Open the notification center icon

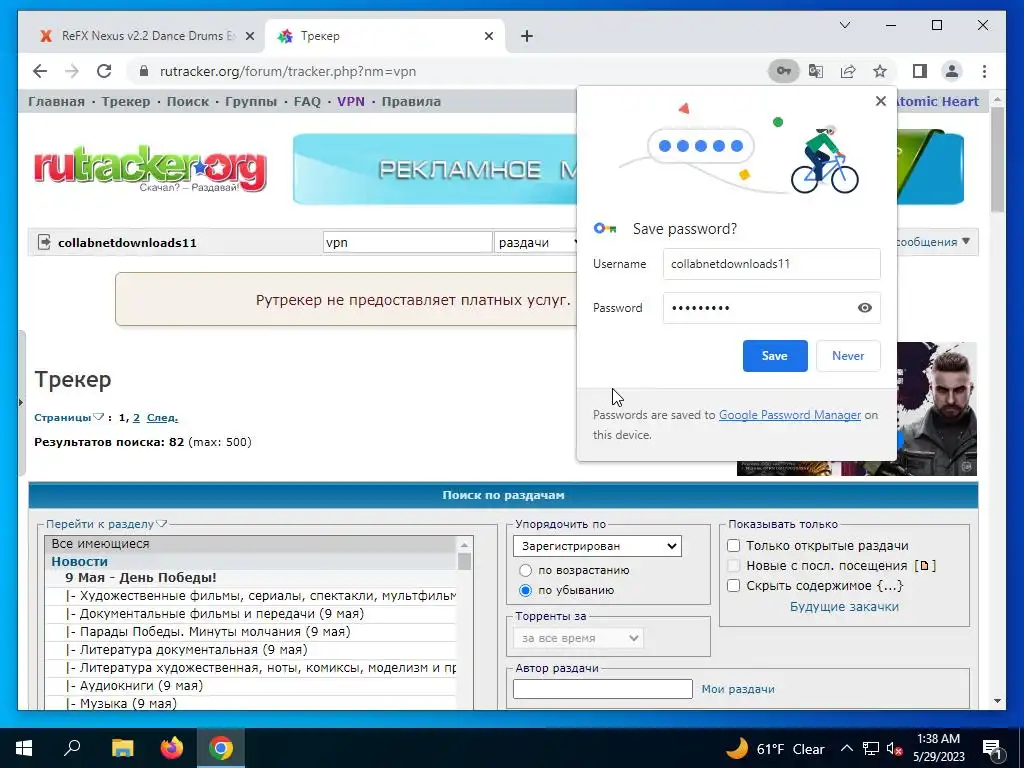991,748
